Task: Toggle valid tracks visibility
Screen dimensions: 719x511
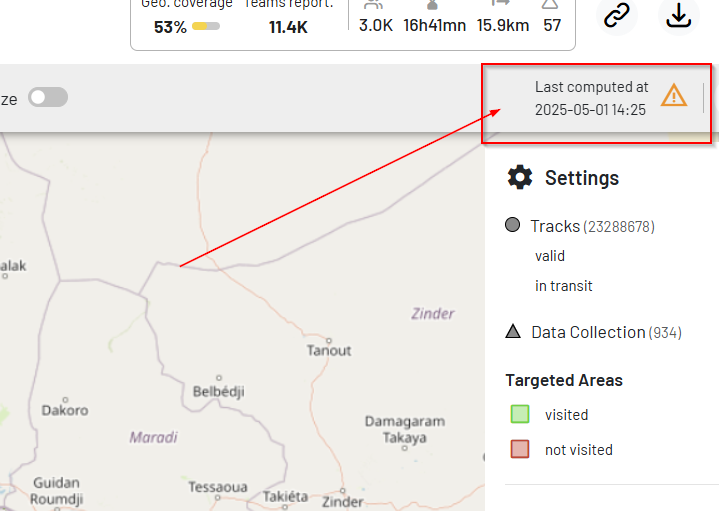Action: 549,256
